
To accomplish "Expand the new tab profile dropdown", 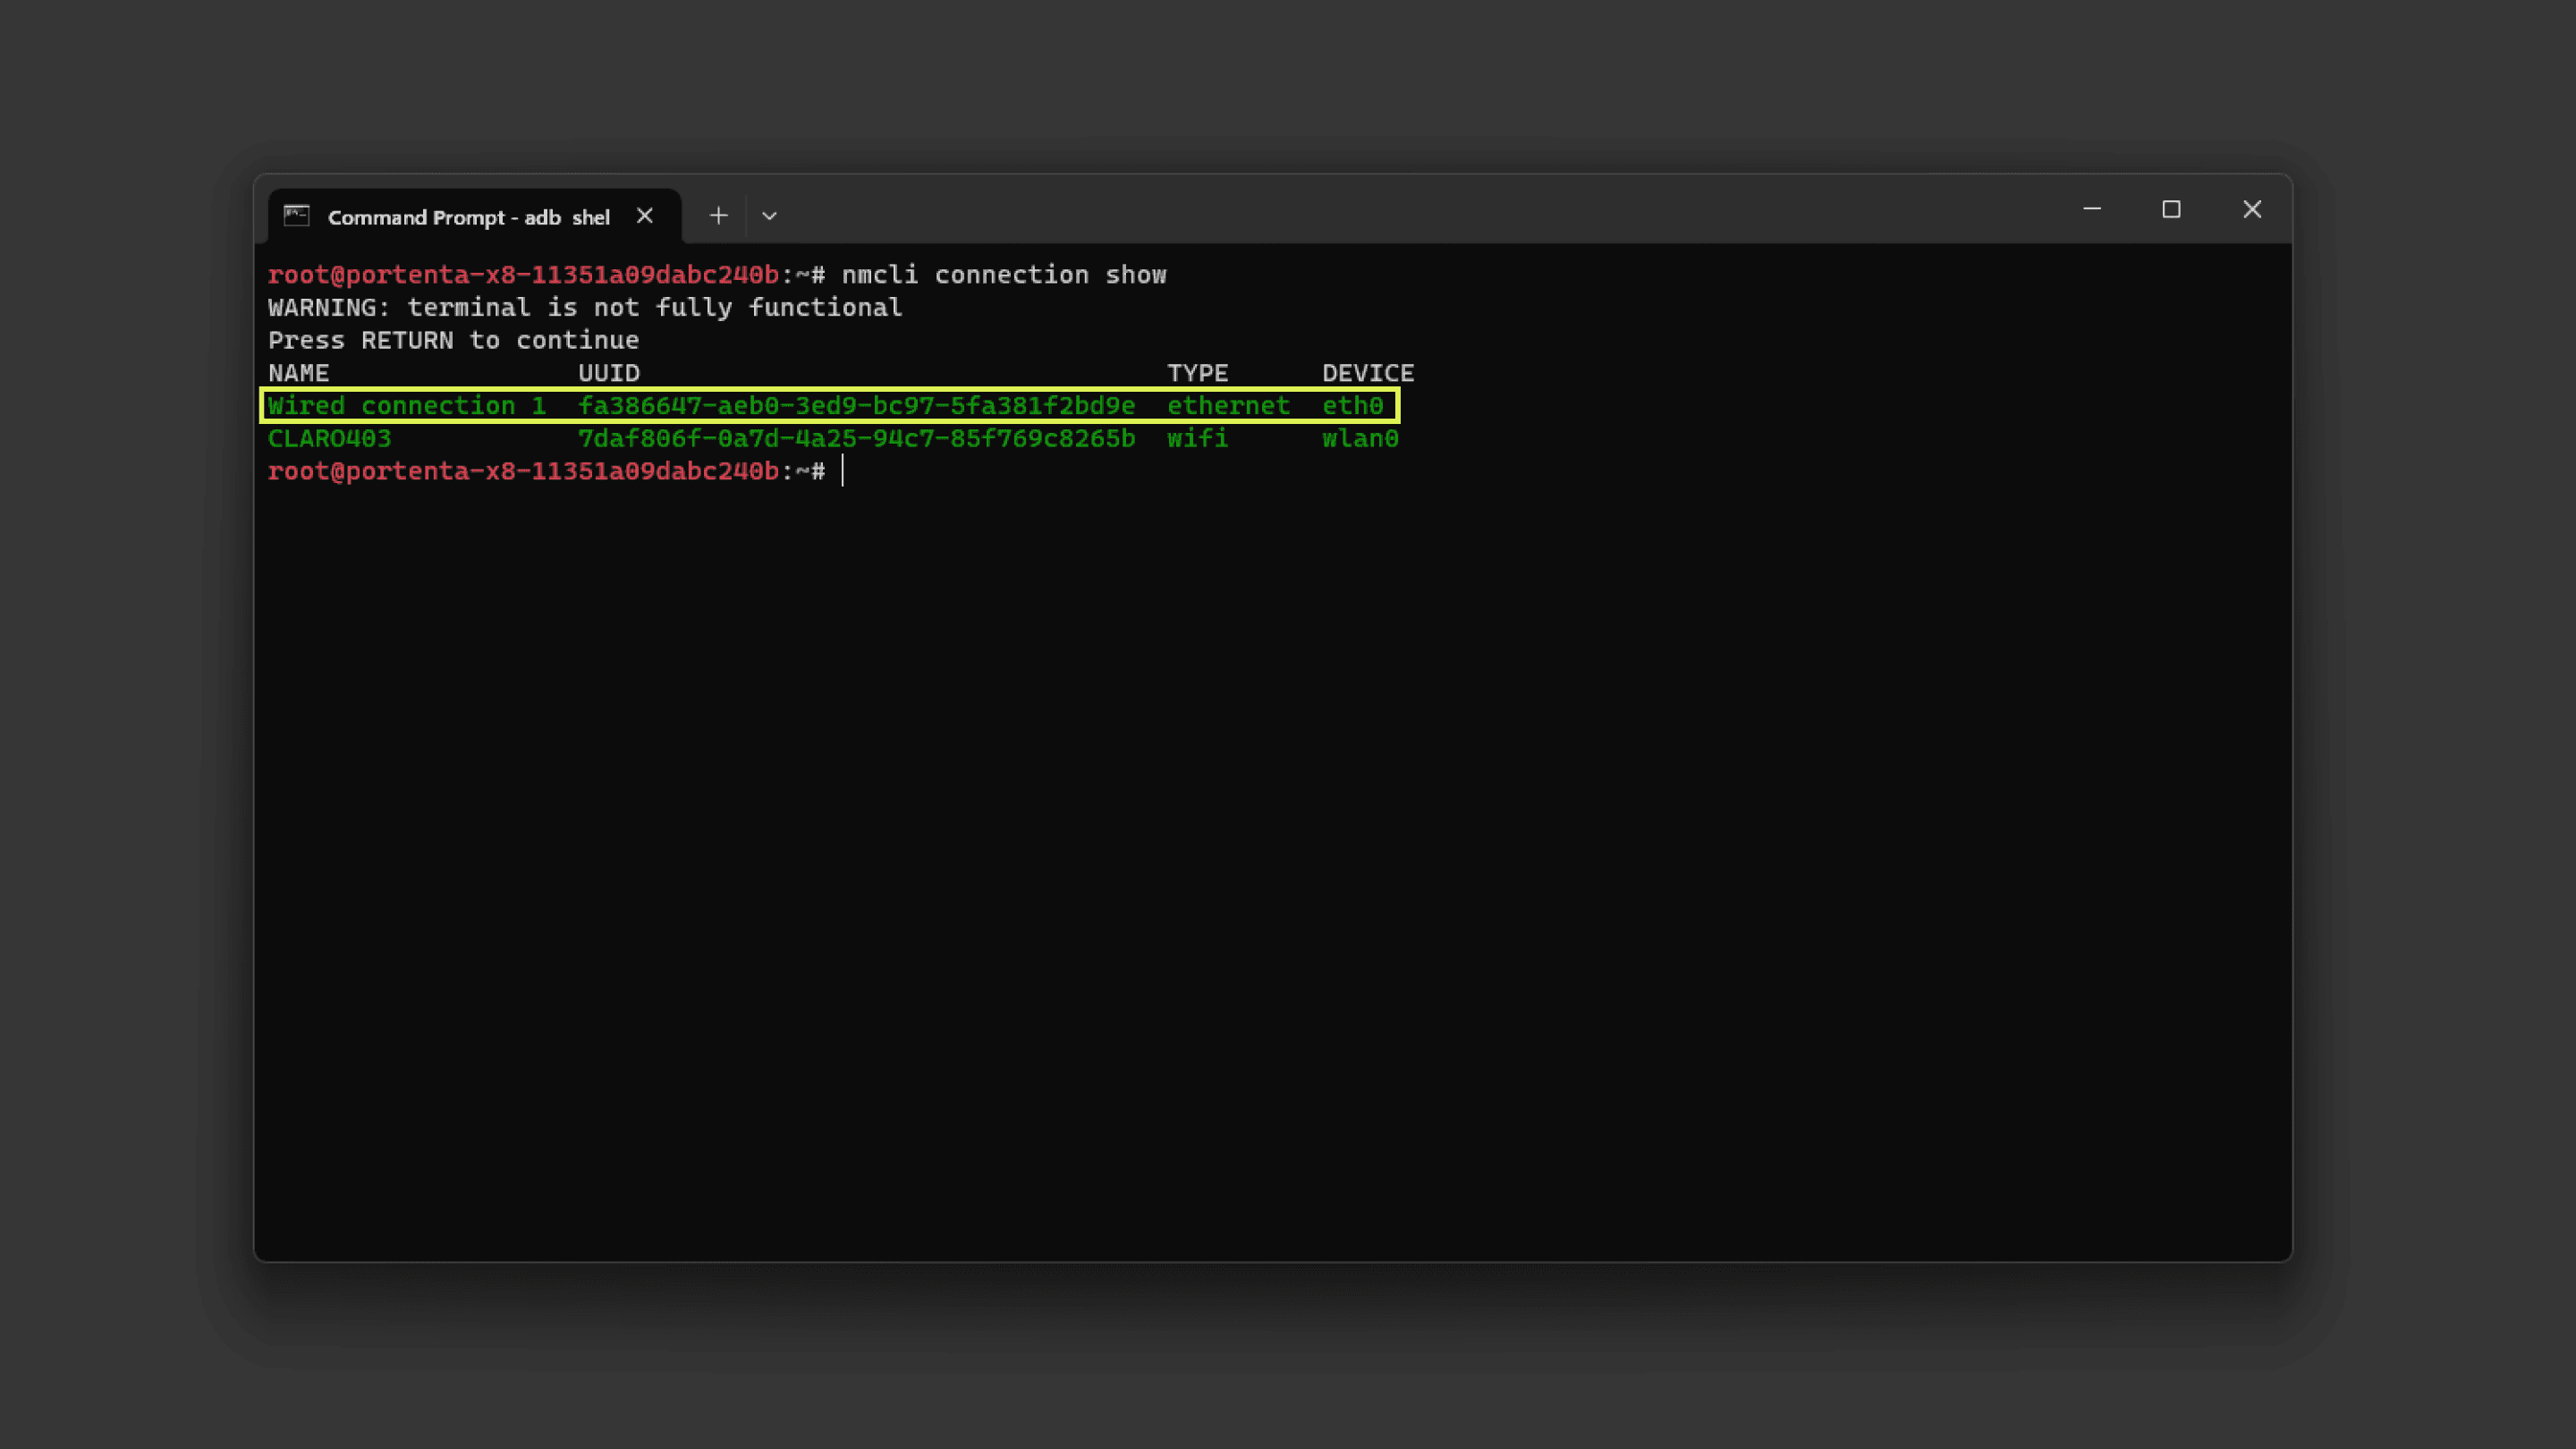I will click(x=769, y=216).
